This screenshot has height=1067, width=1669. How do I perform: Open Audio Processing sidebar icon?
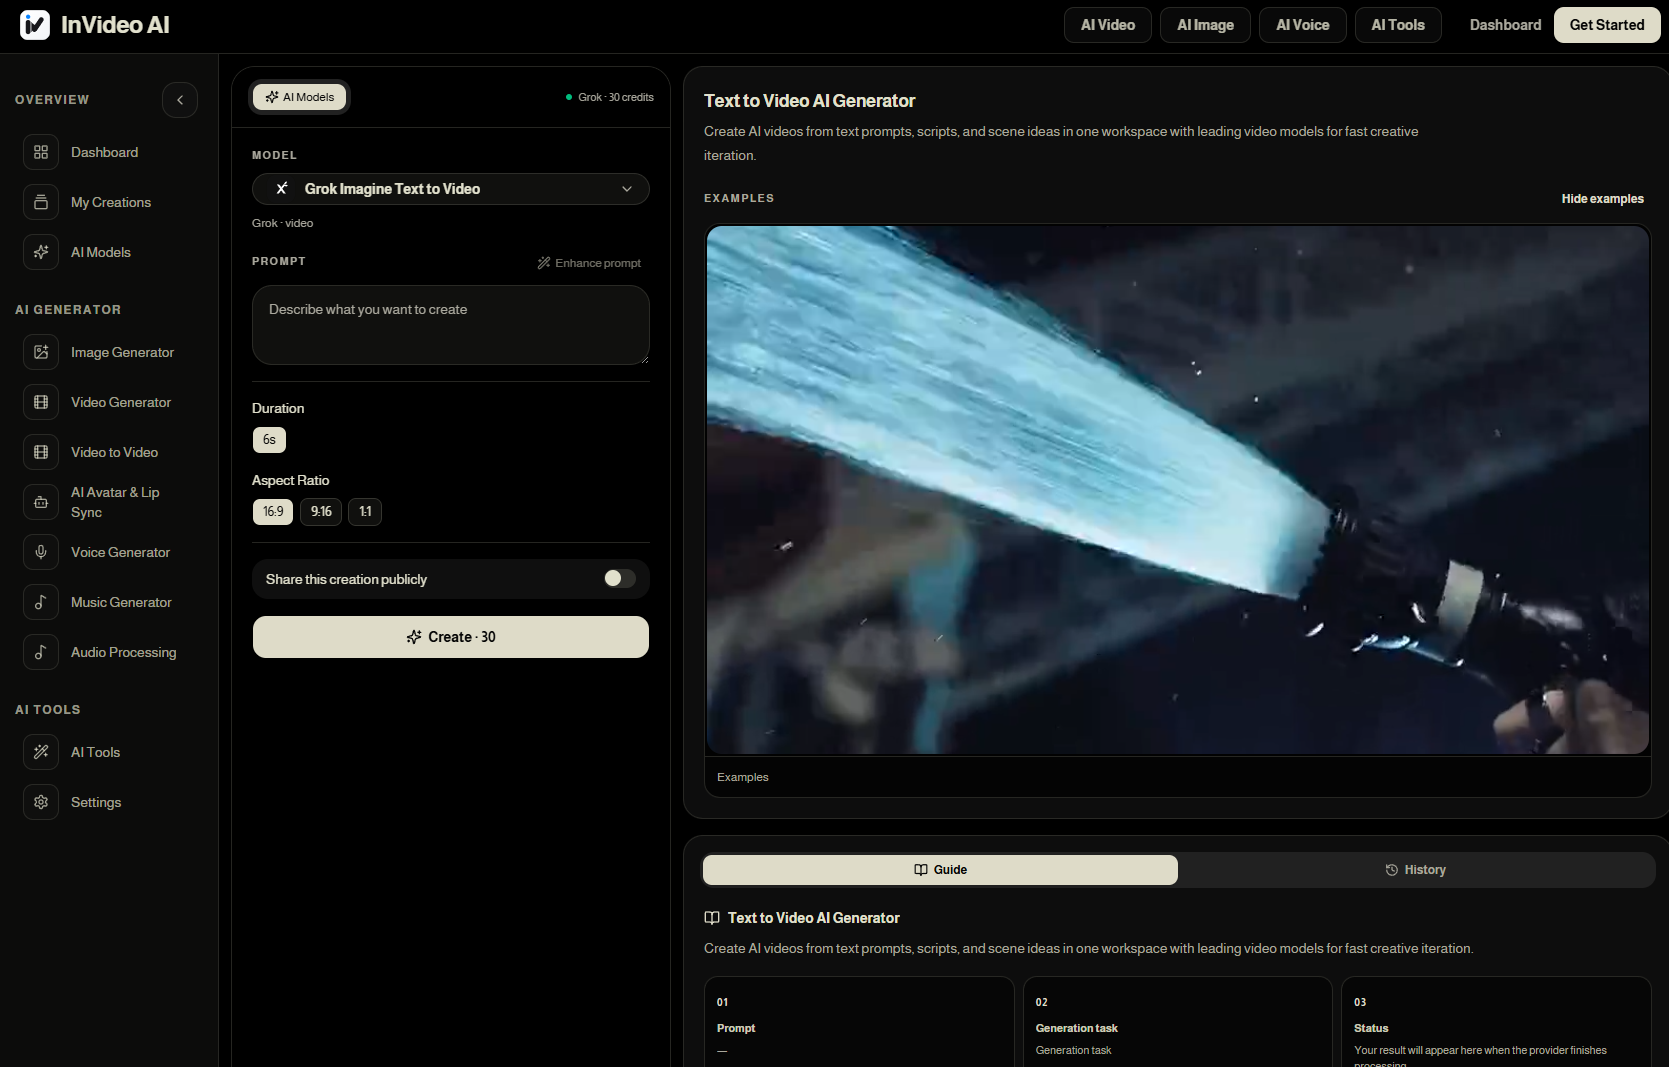[x=41, y=652]
